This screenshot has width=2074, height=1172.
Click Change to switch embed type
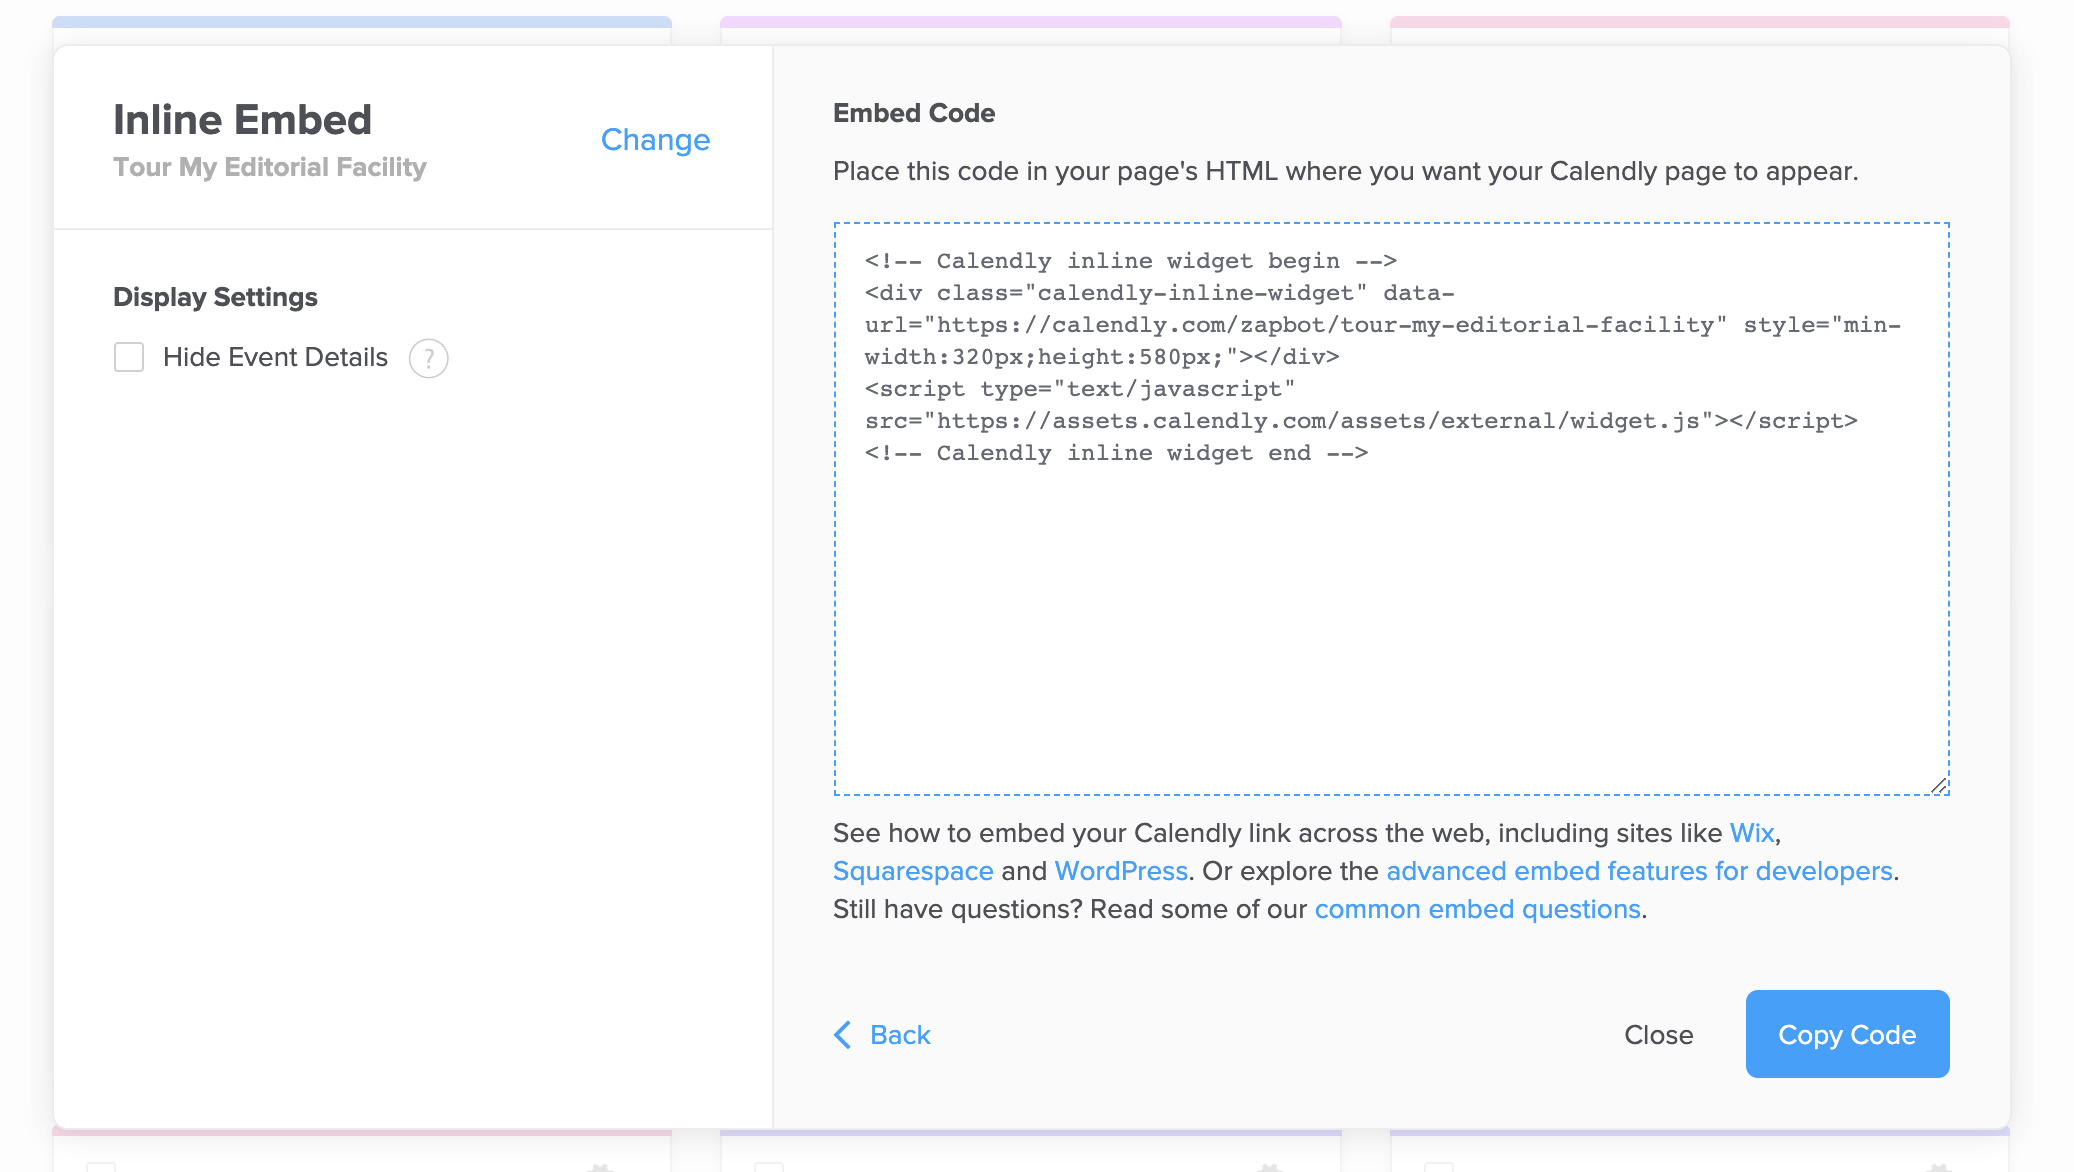pyautogui.click(x=655, y=139)
